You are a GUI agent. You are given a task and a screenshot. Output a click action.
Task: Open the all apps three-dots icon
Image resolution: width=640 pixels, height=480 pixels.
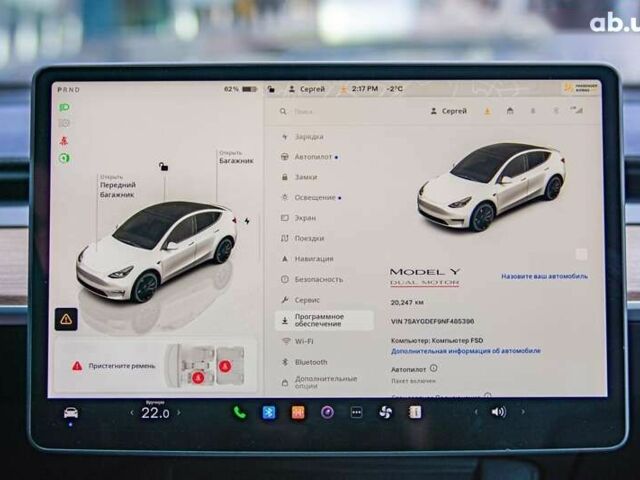[356, 413]
